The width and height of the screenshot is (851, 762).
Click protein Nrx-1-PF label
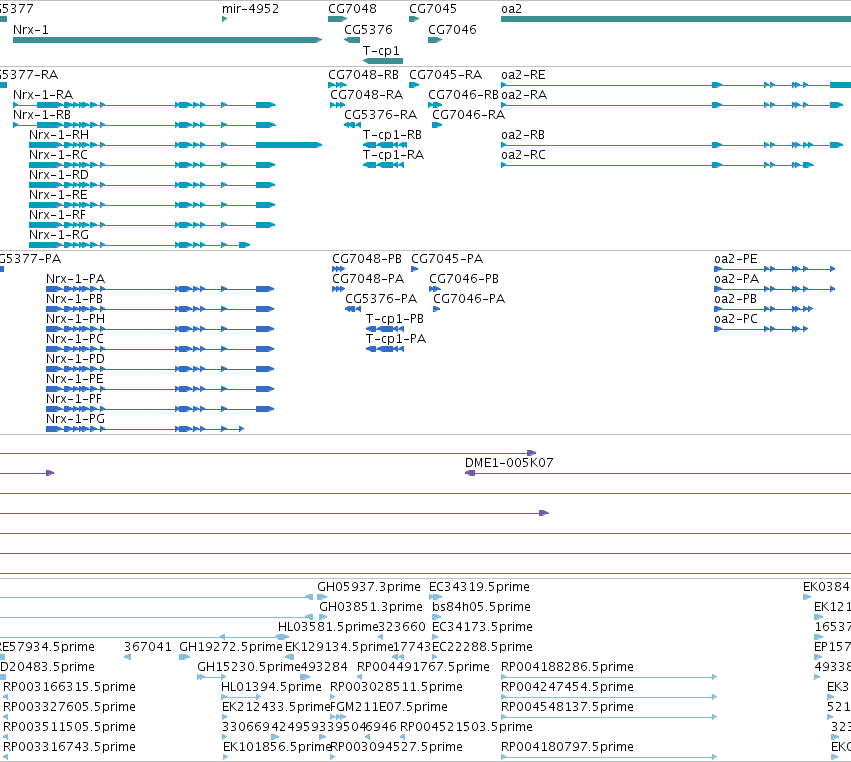74,399
